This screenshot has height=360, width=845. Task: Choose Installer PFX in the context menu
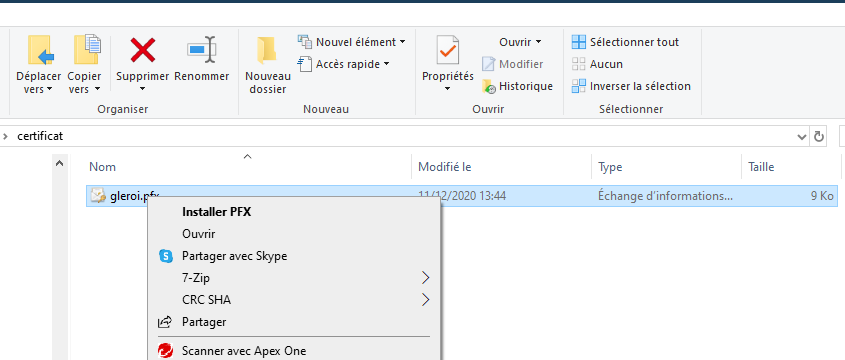tap(217, 212)
